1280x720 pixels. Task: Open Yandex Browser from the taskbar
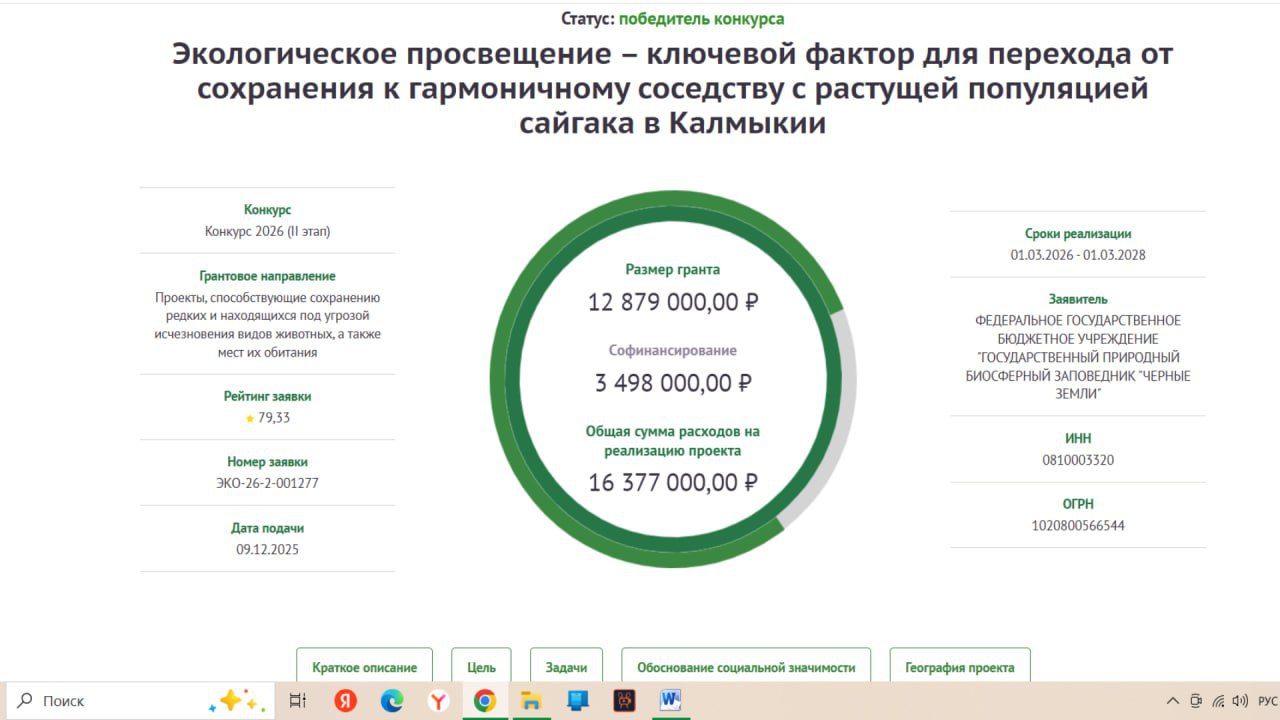pos(438,701)
